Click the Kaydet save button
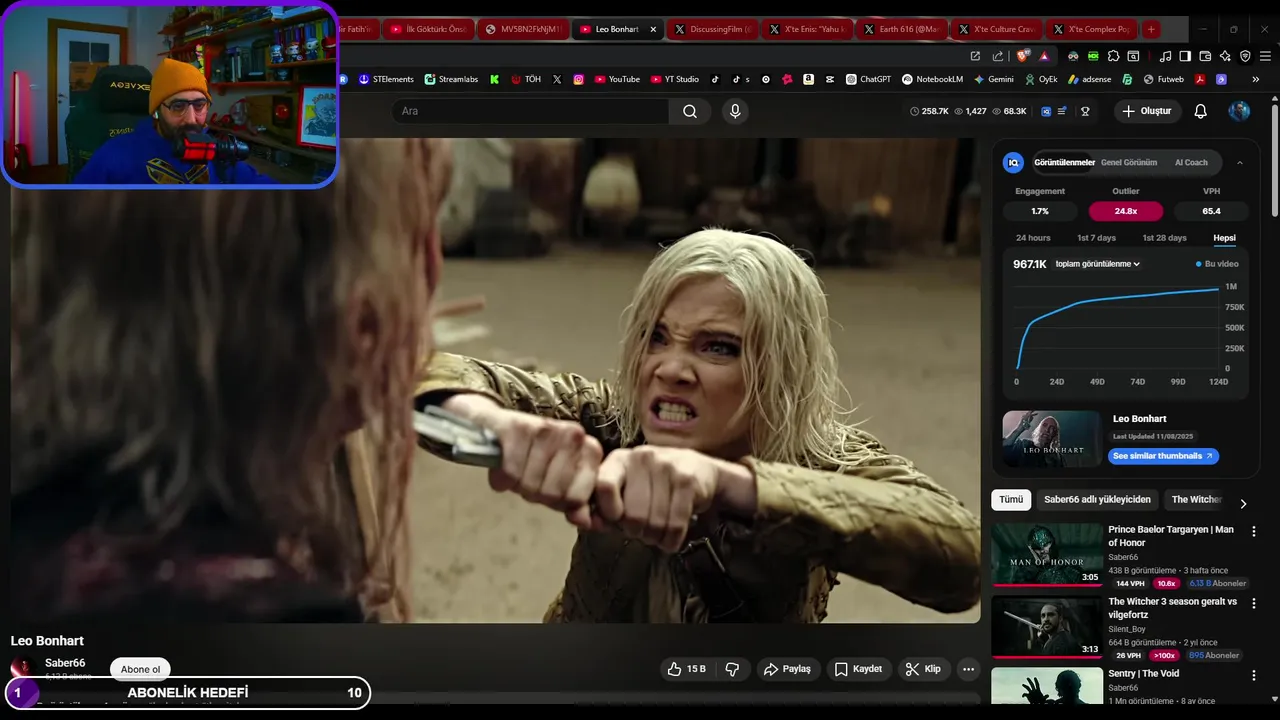This screenshot has height=720, width=1280. (x=858, y=669)
